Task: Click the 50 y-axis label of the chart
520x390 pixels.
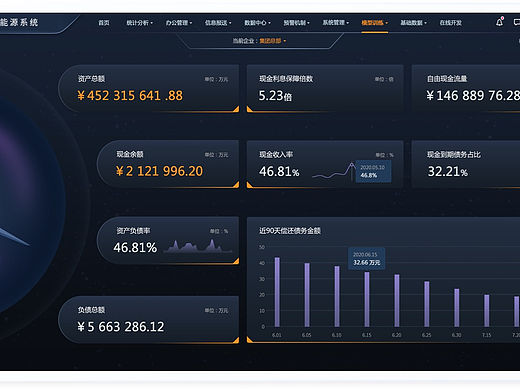Action: click(x=262, y=247)
